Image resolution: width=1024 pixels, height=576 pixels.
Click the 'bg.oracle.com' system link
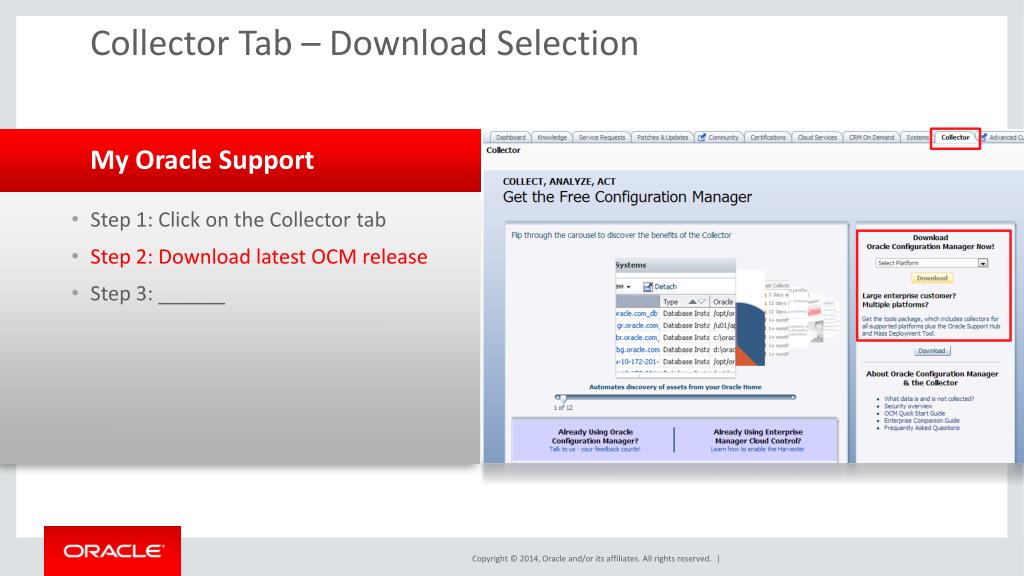tap(637, 349)
